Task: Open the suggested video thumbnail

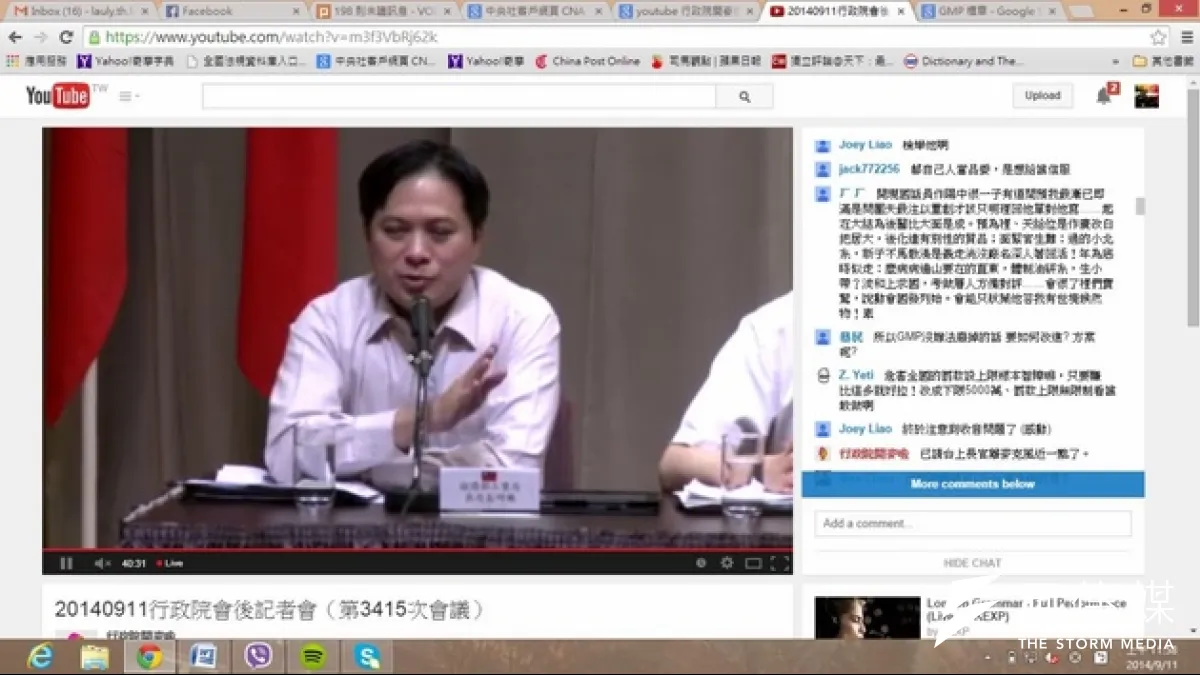Action: click(867, 618)
